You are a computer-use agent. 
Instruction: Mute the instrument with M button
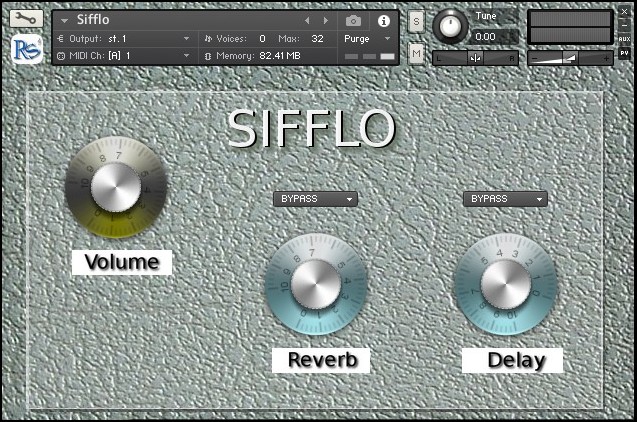pyautogui.click(x=416, y=54)
